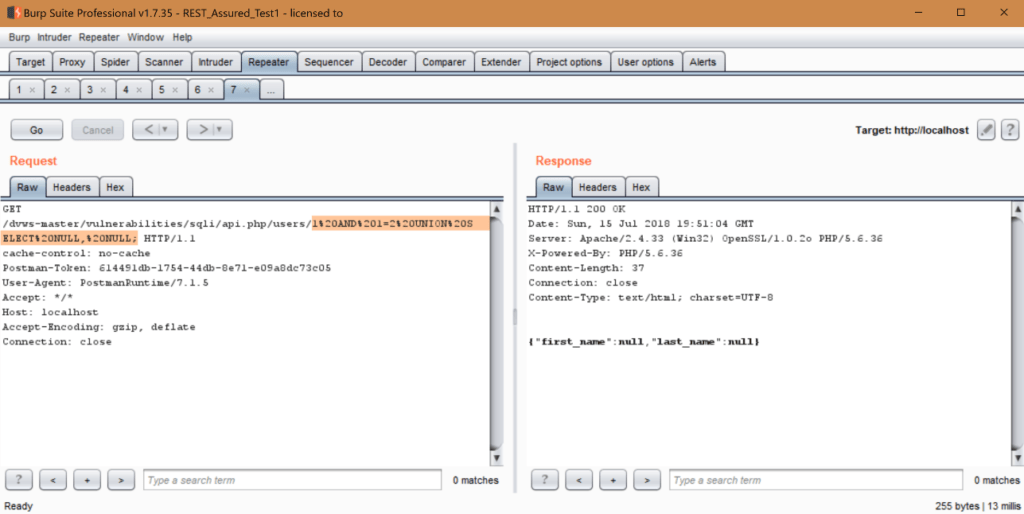Click request search help question mark button
Viewport: 1024px width, 514px height.
[x=20, y=480]
